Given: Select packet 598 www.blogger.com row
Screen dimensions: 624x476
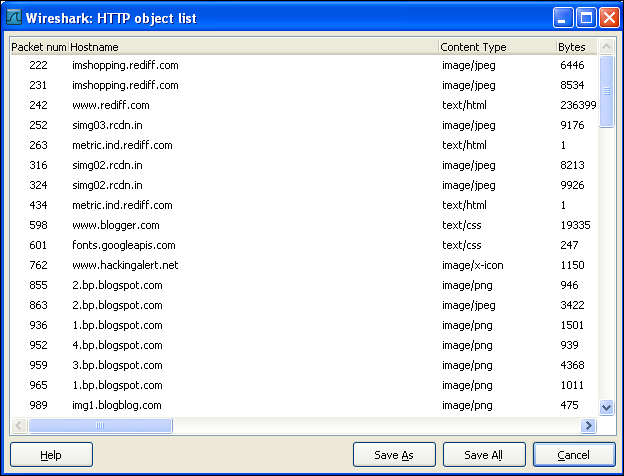Looking at the screenshot, I should pyautogui.click(x=304, y=225).
